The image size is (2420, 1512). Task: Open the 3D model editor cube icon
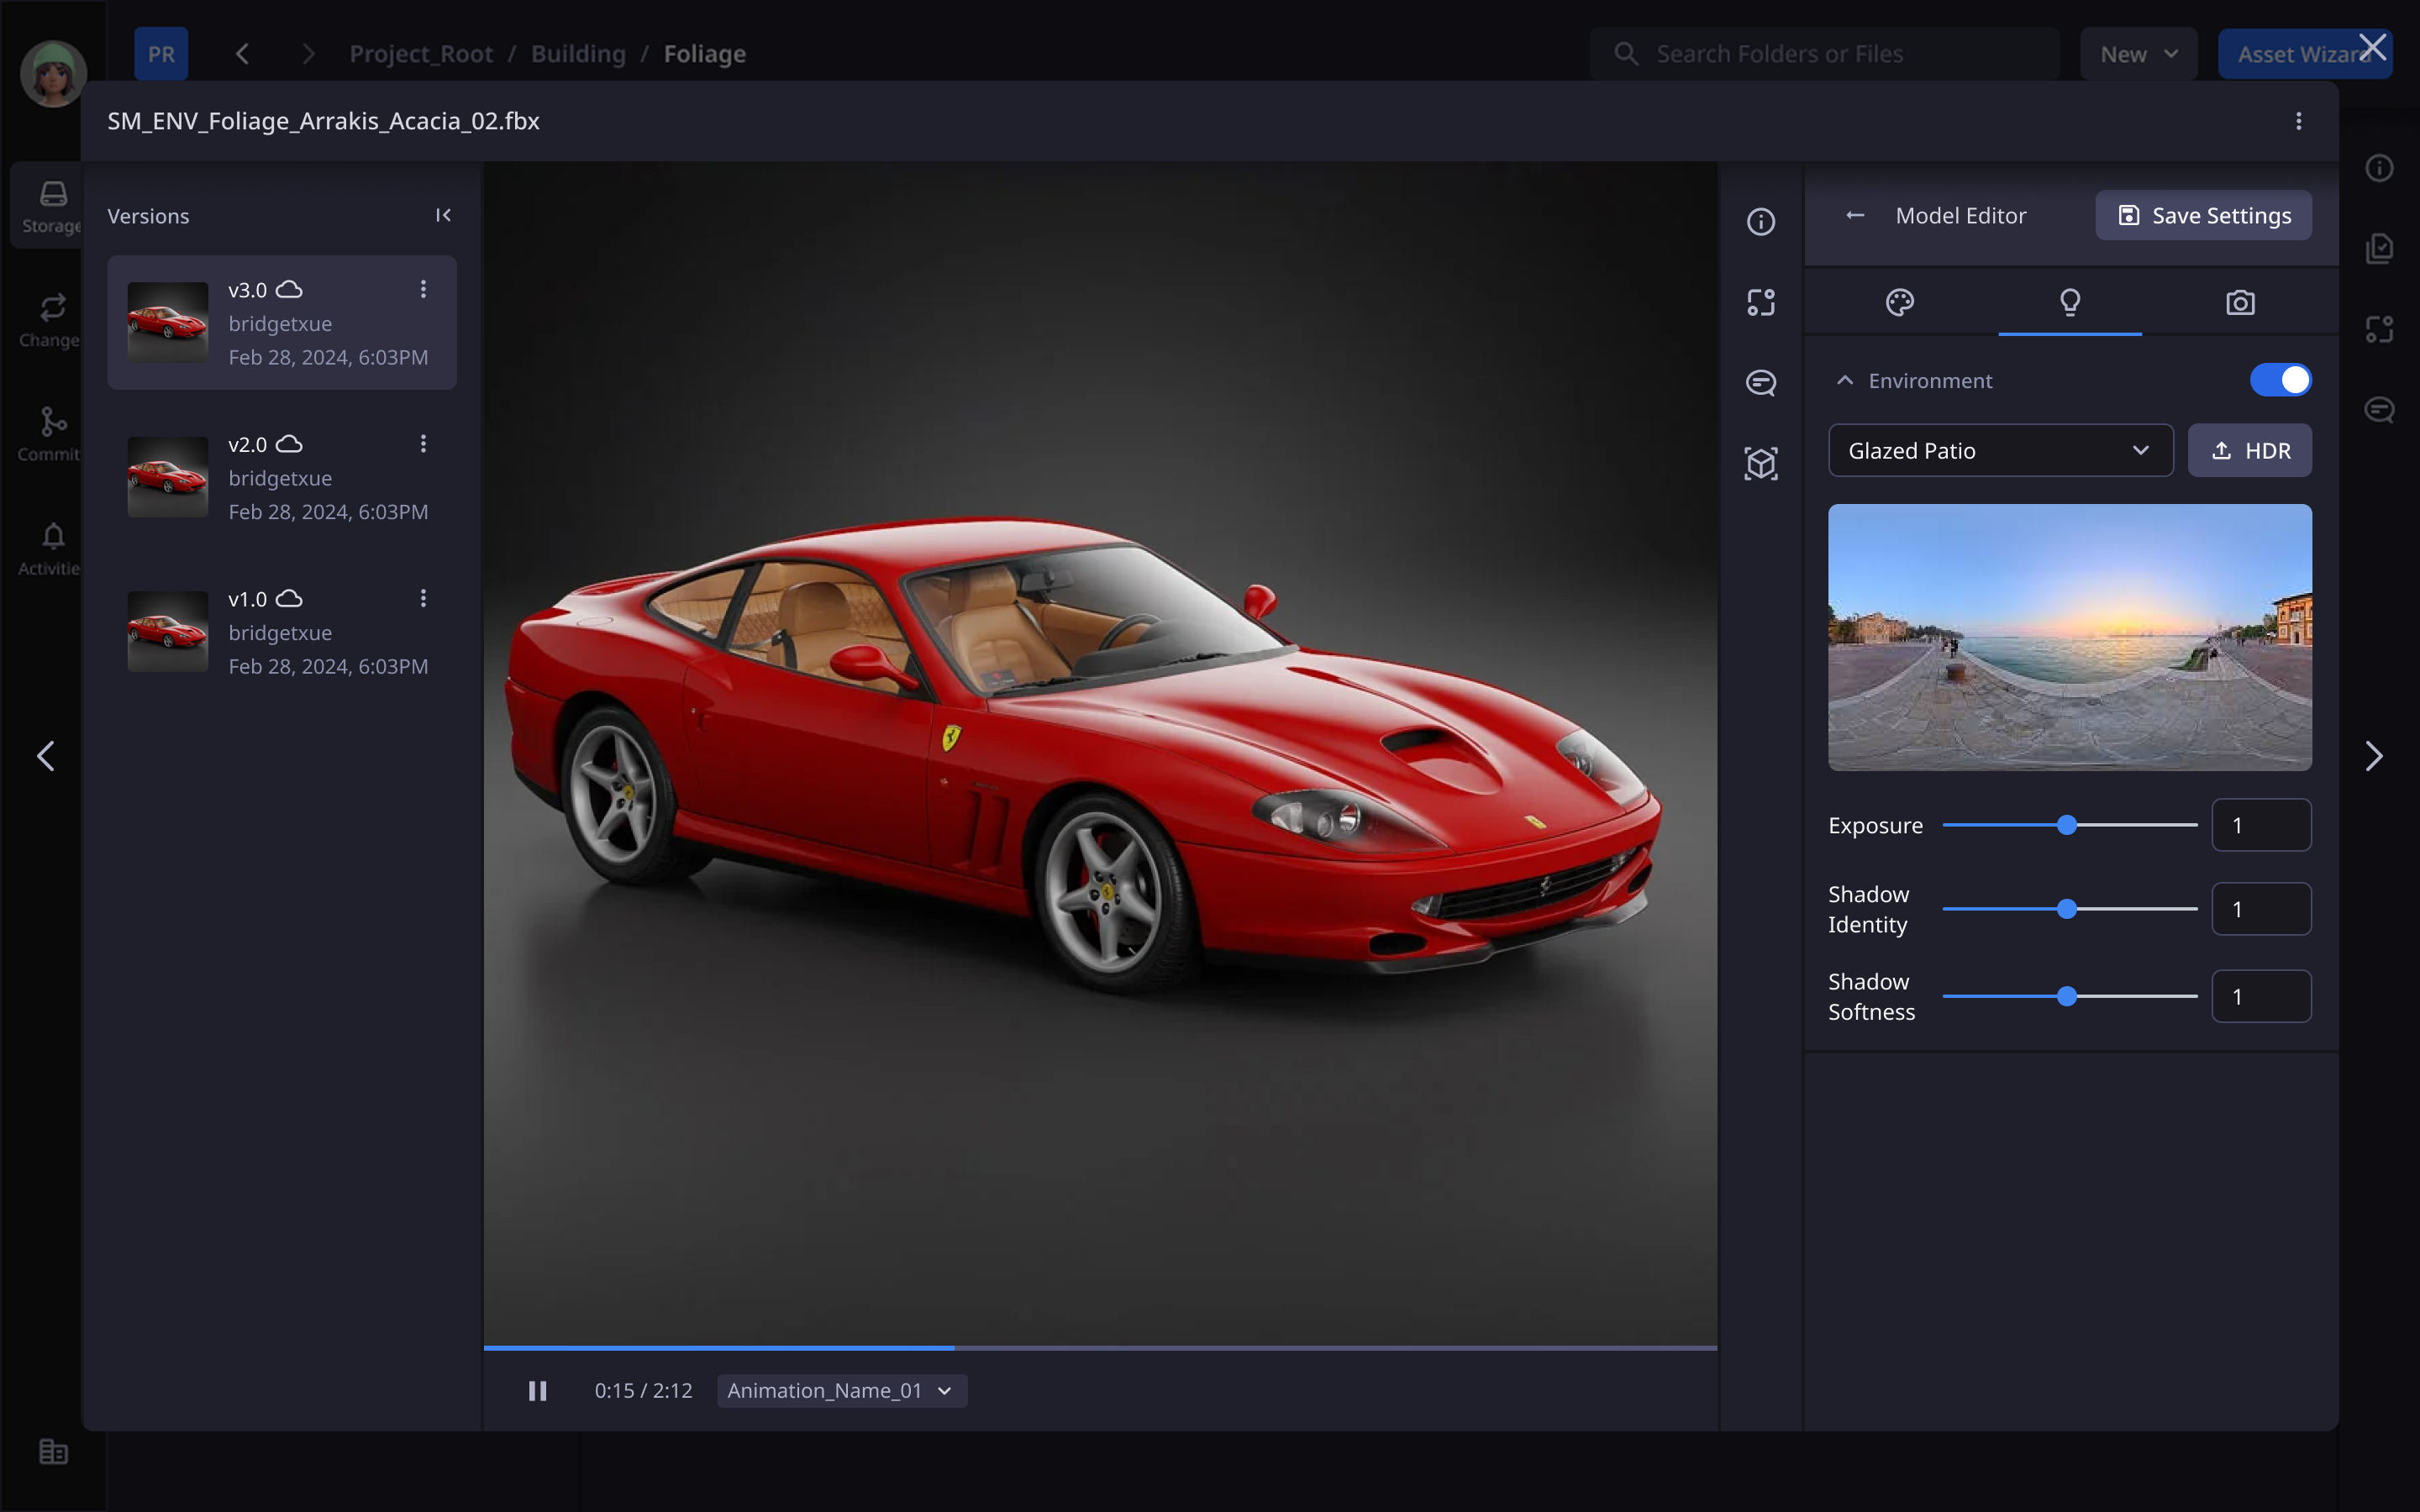point(1760,463)
